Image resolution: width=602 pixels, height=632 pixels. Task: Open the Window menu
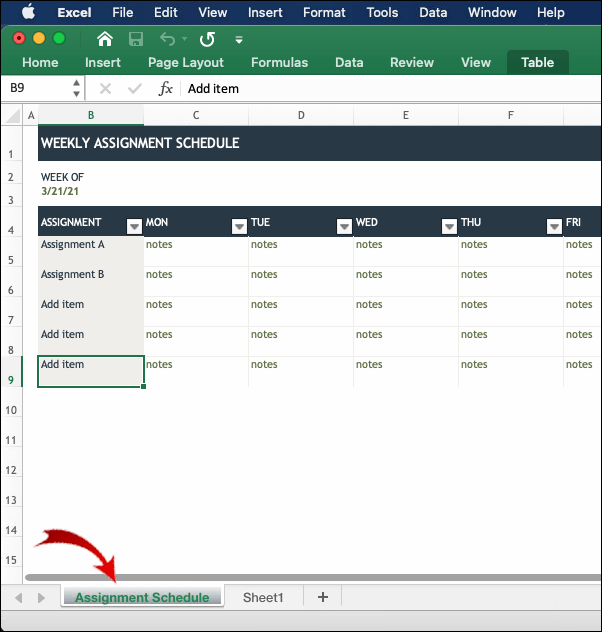(x=492, y=12)
